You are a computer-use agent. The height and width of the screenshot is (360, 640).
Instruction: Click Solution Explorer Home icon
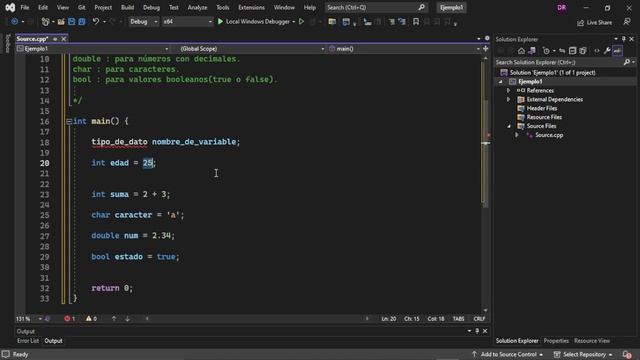click(521, 51)
